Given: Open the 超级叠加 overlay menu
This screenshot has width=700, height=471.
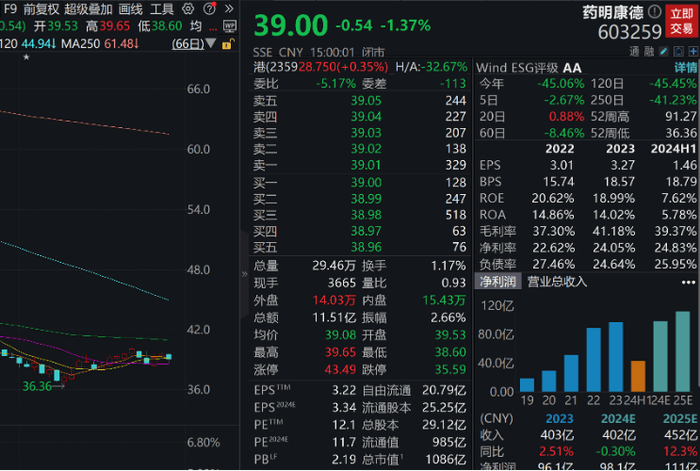Looking at the screenshot, I should click(90, 9).
